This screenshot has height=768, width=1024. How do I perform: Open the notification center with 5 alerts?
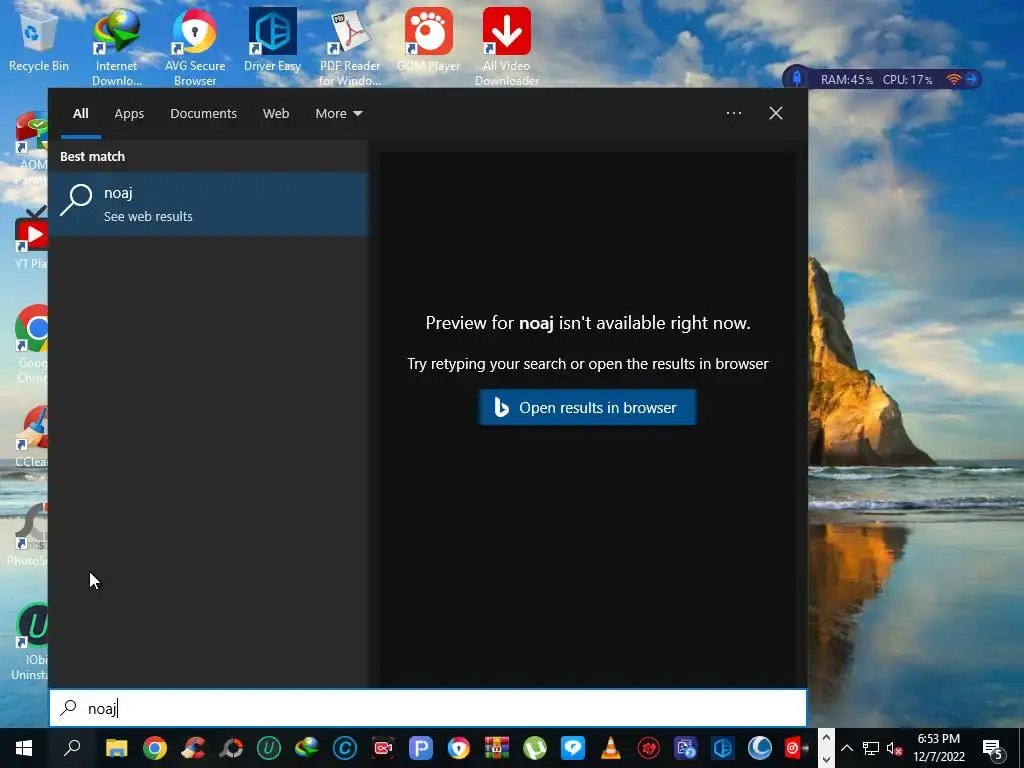(993, 748)
